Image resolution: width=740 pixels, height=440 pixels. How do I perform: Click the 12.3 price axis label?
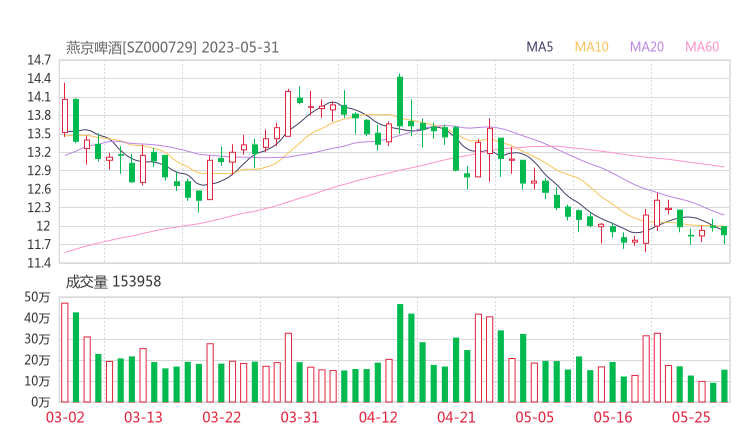[x=39, y=208]
